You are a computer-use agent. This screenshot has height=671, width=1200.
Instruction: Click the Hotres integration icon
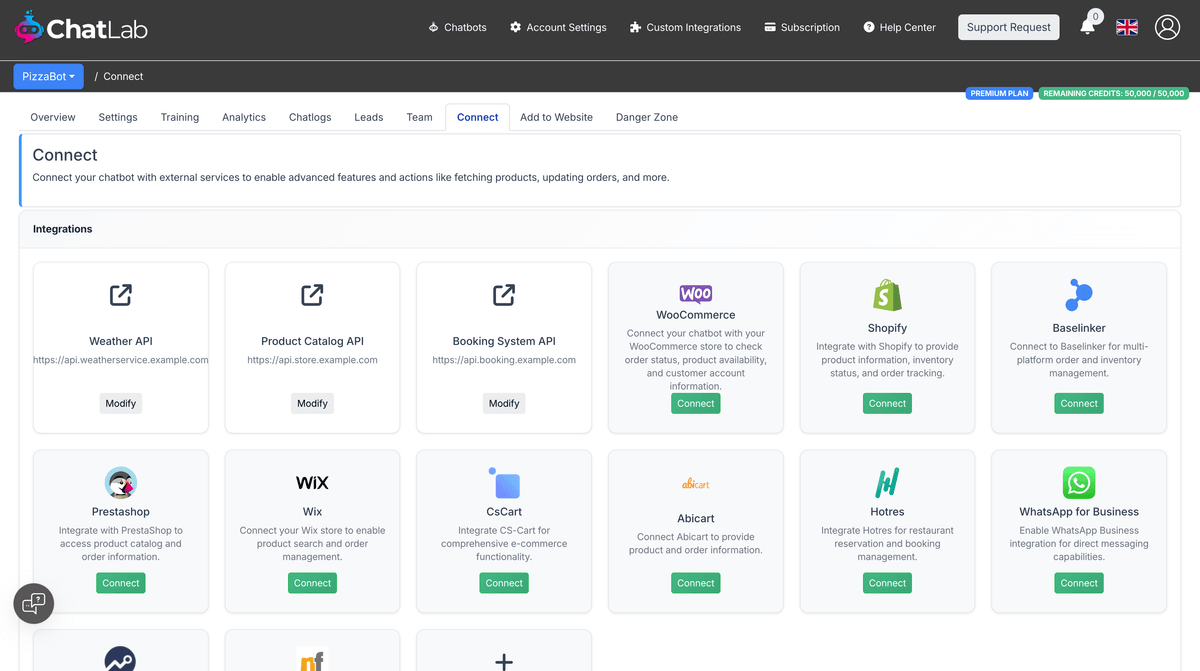[887, 482]
